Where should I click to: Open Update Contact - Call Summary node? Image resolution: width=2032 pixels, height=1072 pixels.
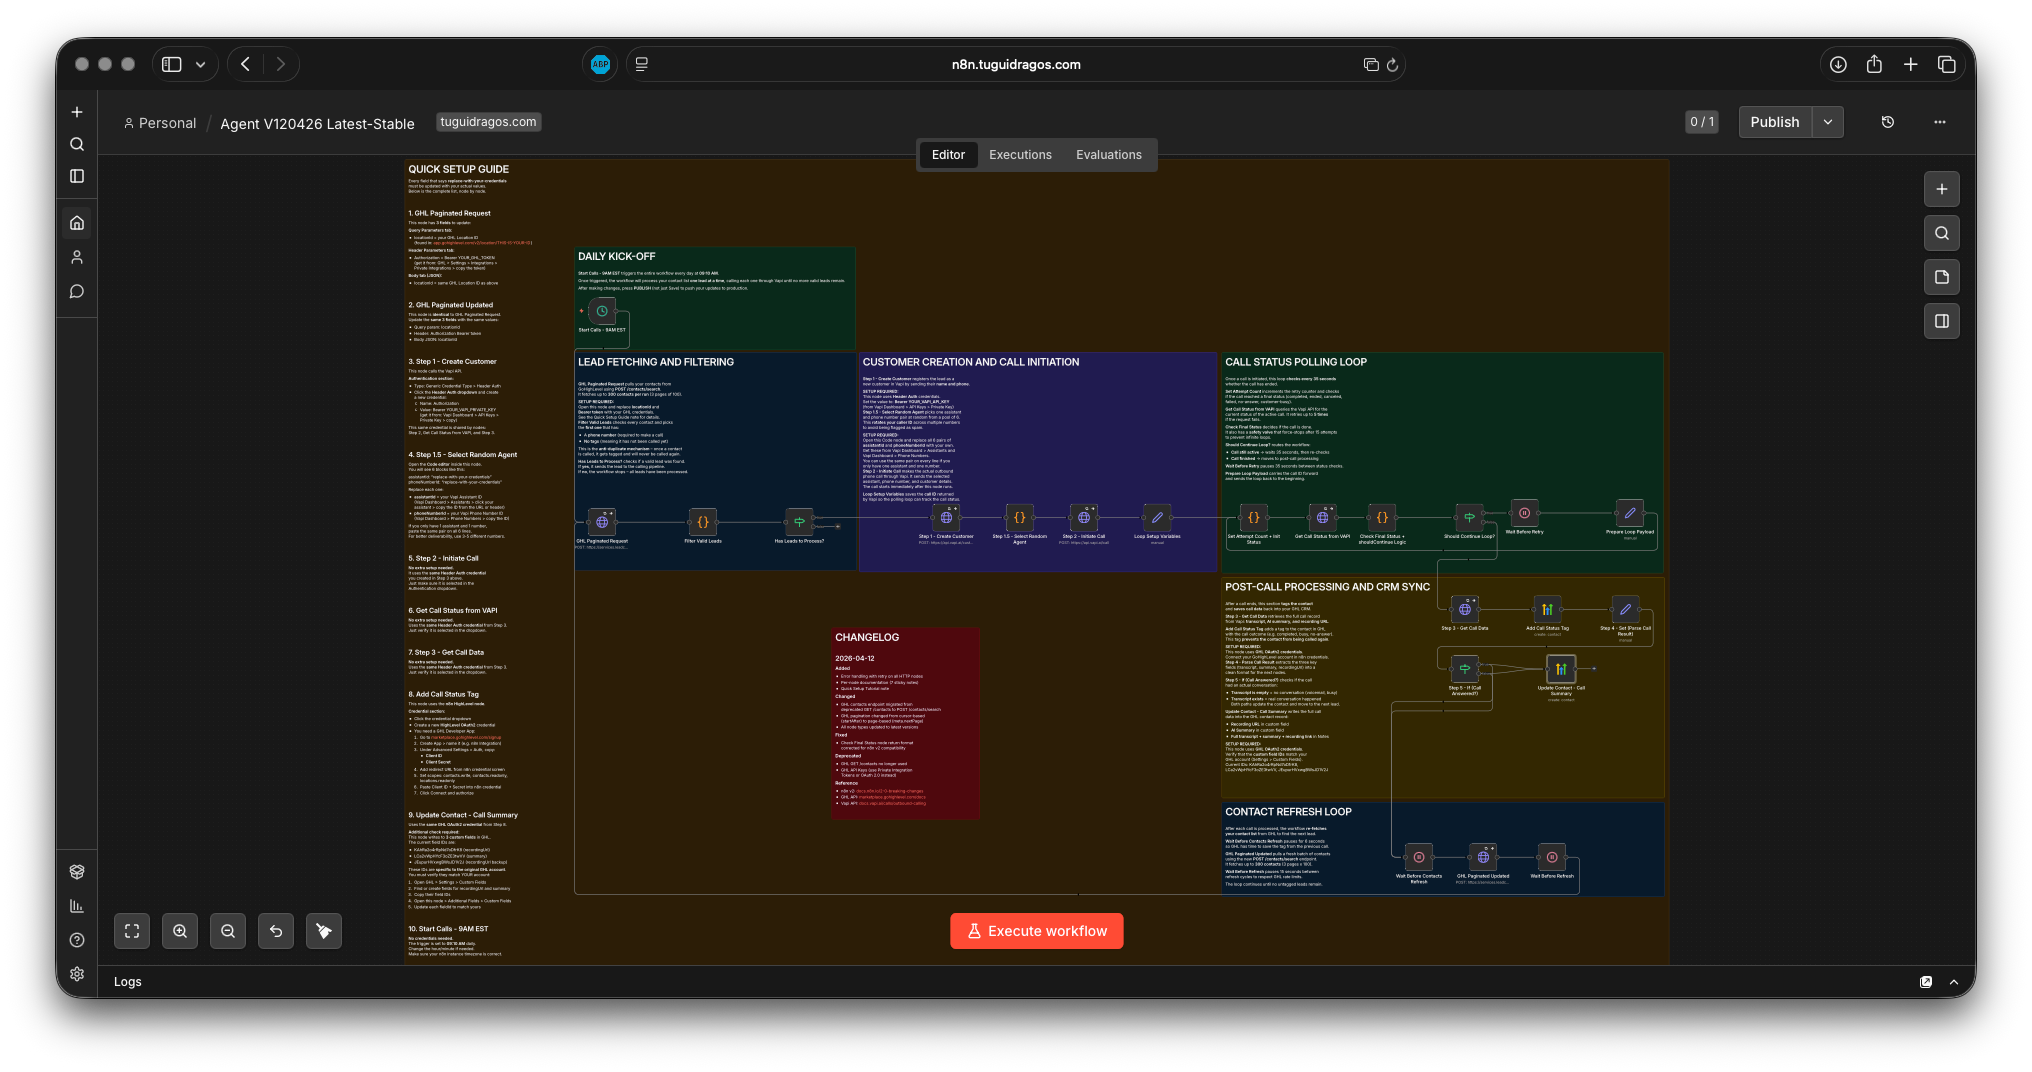click(x=1561, y=668)
